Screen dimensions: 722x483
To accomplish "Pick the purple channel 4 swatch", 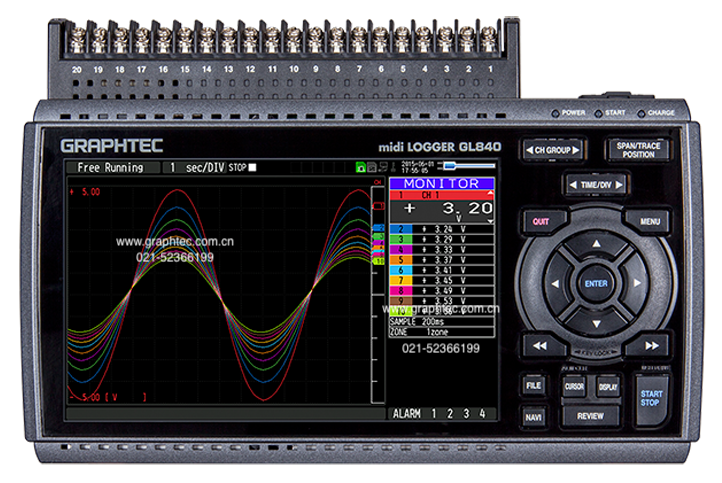I will point(401,250).
